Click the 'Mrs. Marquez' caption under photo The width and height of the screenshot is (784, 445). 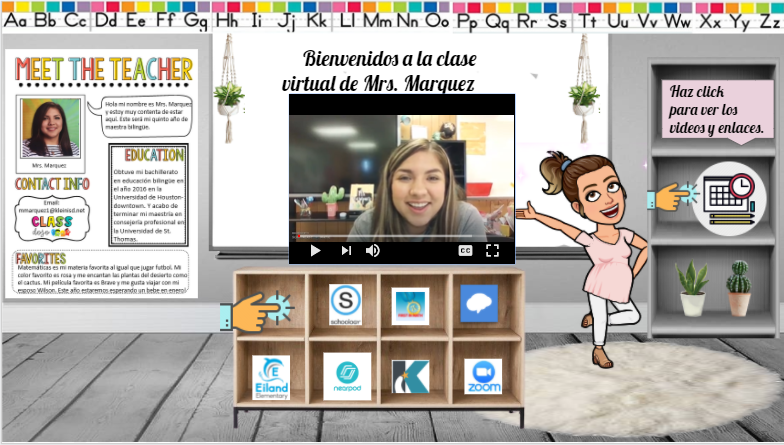coord(49,166)
